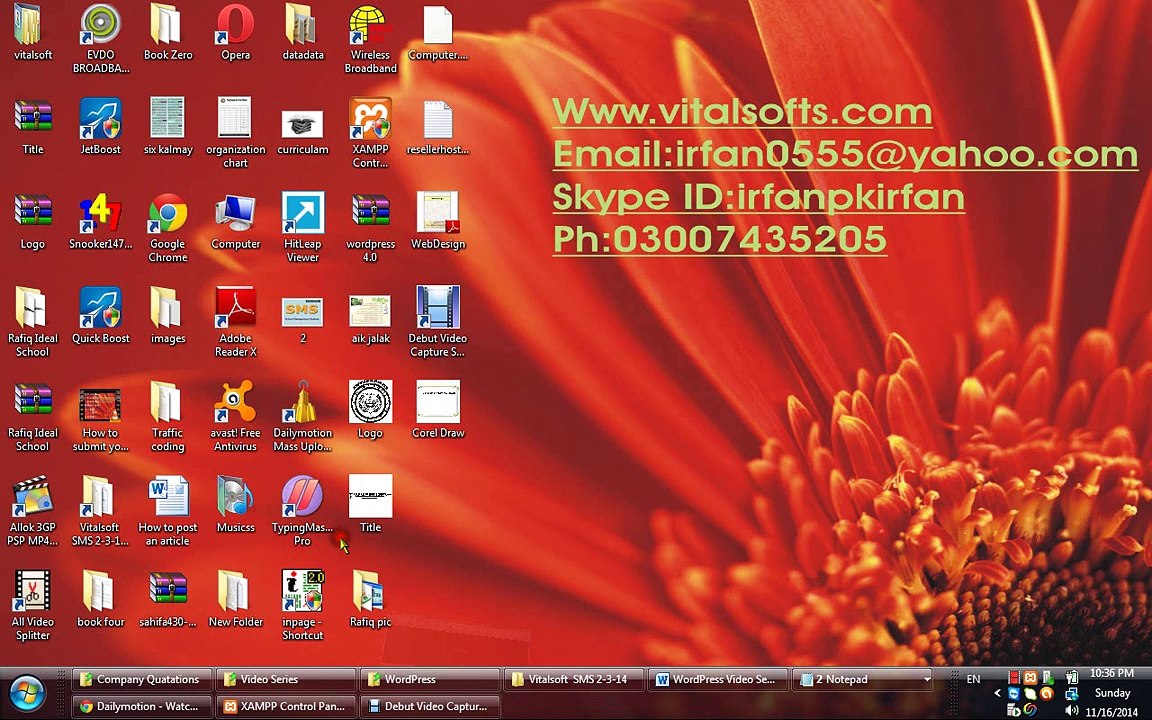This screenshot has width=1152, height=720.
Task: Open the Computer desktop icon
Action: [235, 222]
